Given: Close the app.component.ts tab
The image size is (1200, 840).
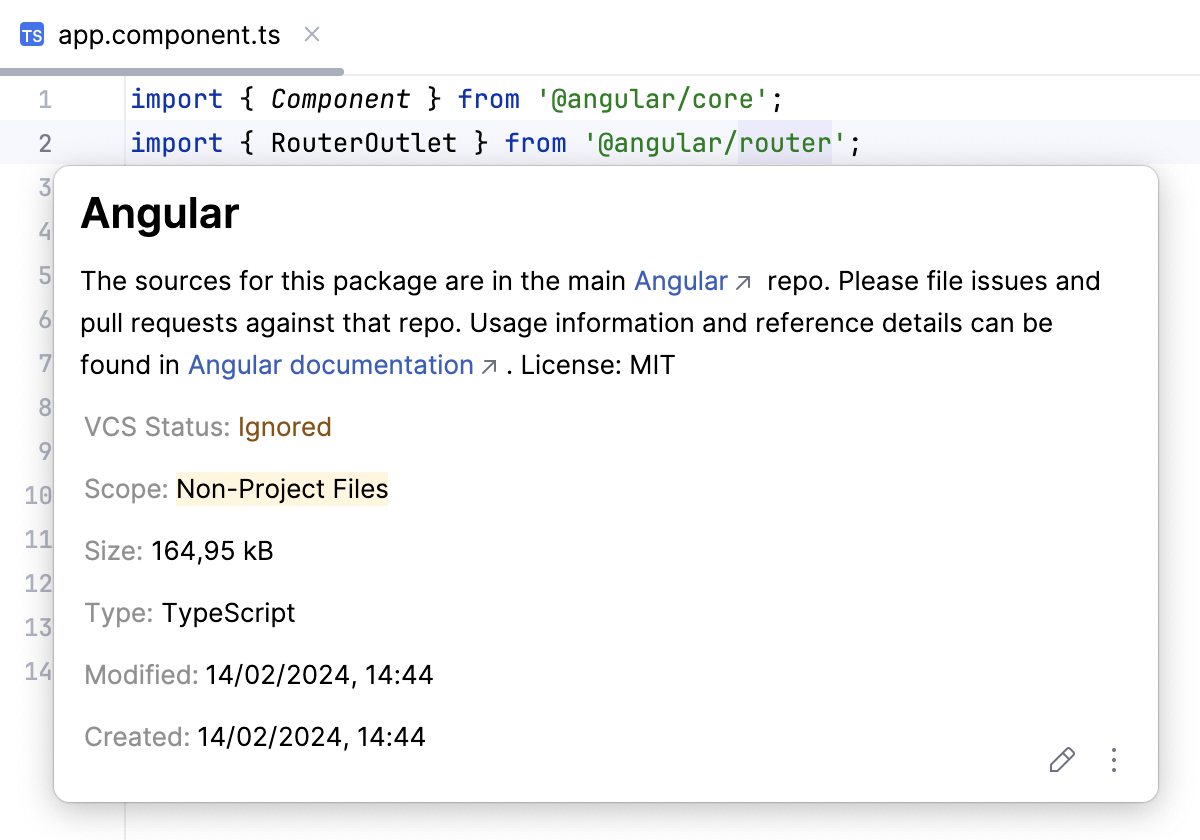Looking at the screenshot, I should tap(310, 34).
